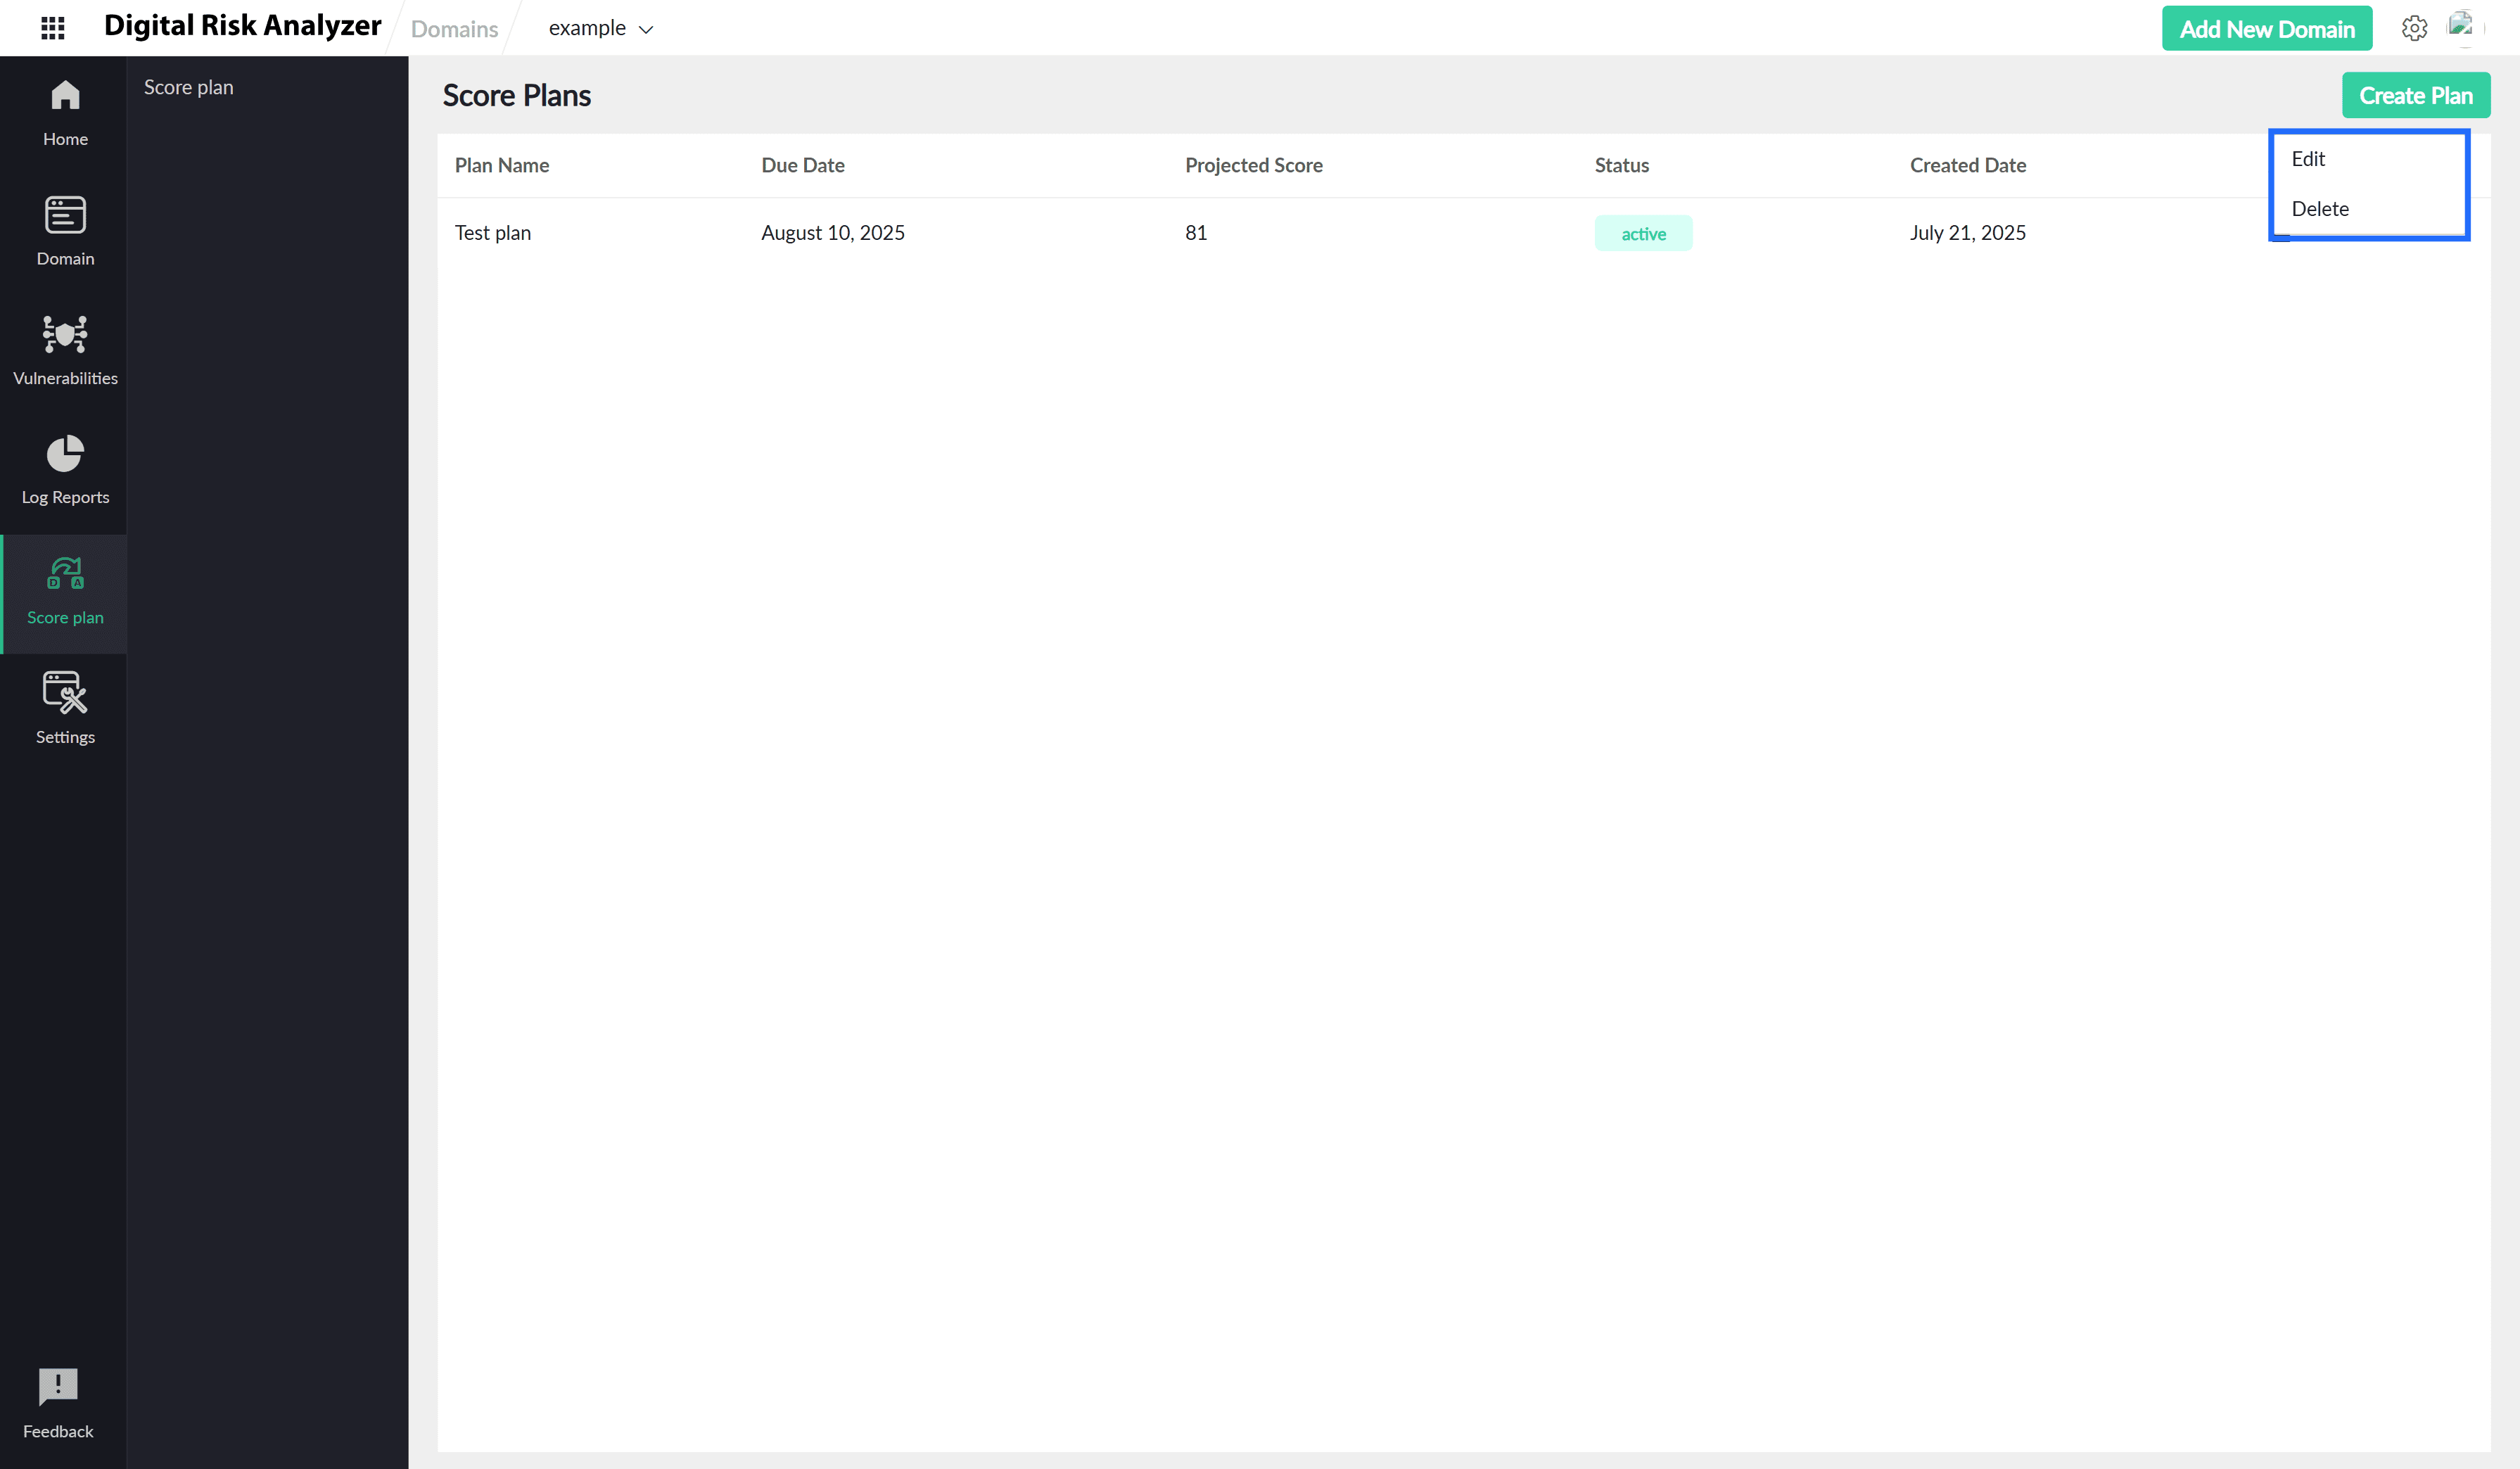Viewport: 2520px width, 1469px height.
Task: Open the Domain sidebar icon
Action: (65, 215)
